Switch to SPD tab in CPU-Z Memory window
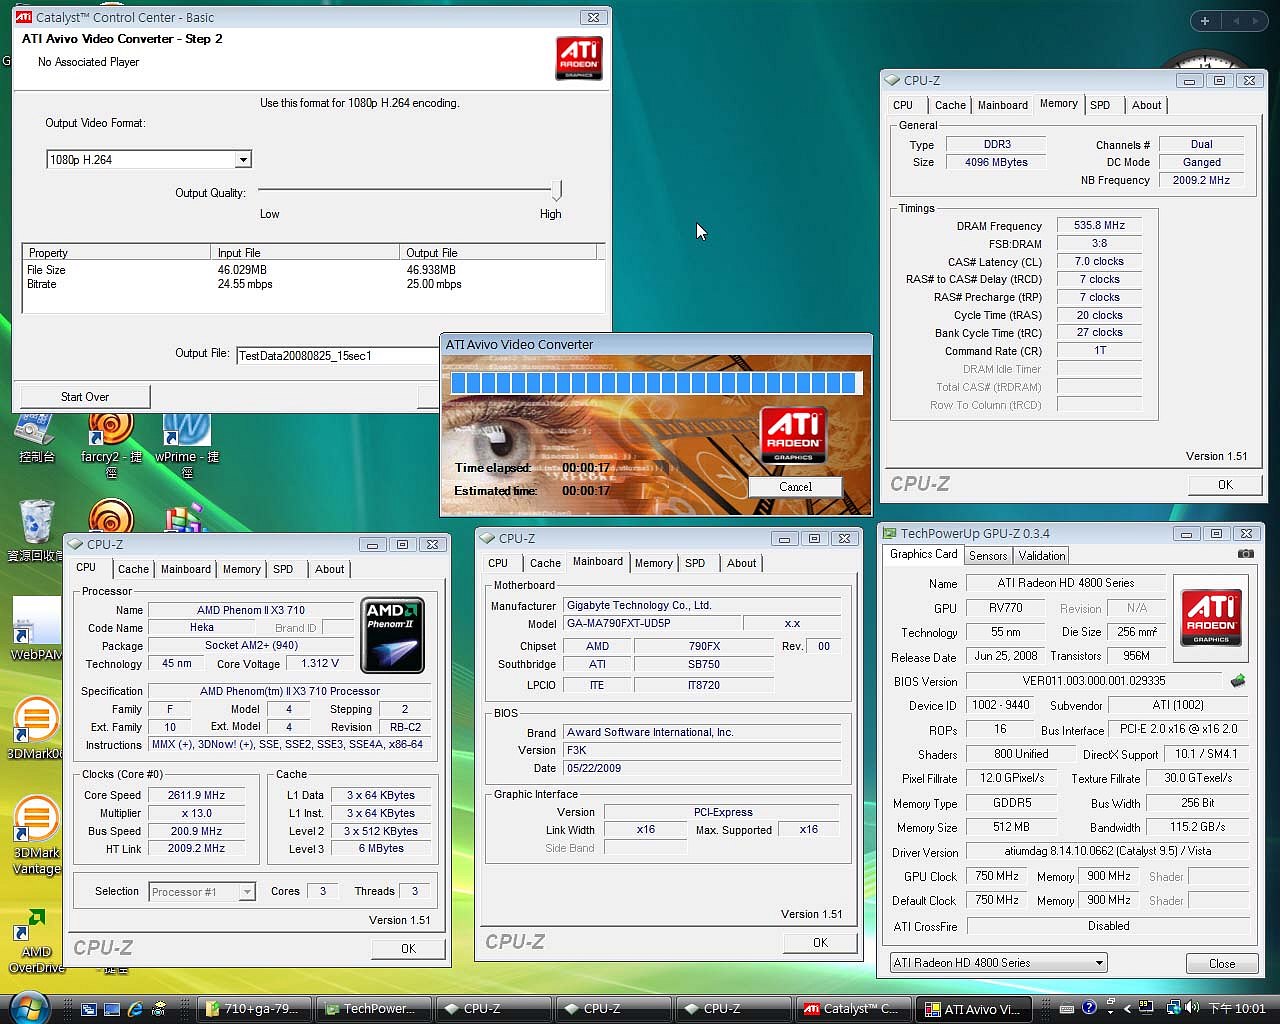Screen dimensions: 1280x1024 [1100, 105]
